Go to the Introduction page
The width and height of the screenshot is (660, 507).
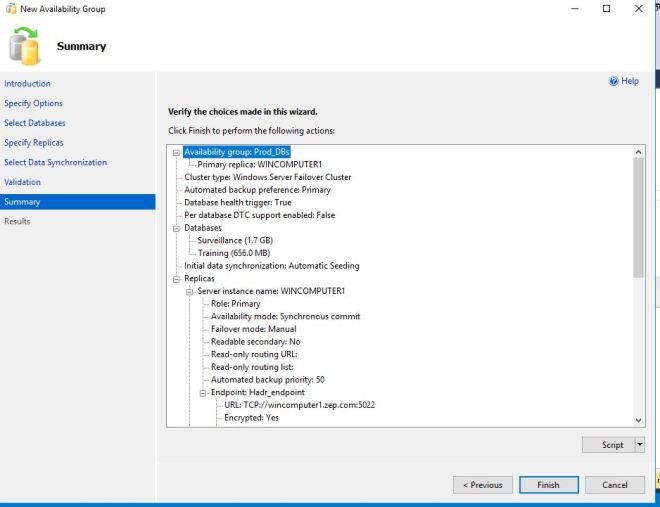(x=28, y=84)
